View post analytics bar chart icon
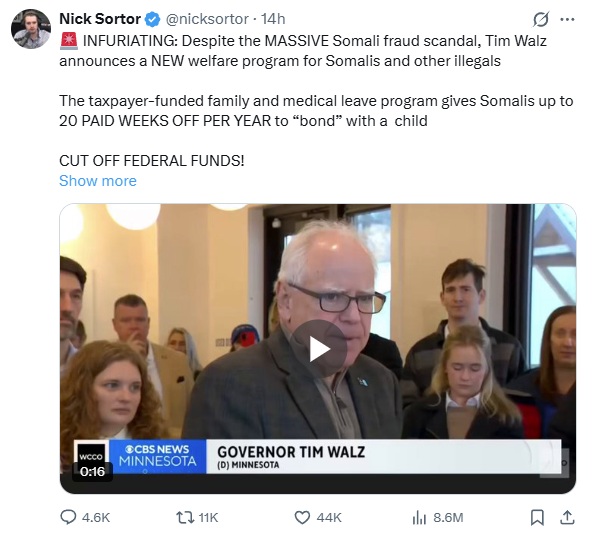Viewport: 600px width, 534px height. (x=419, y=518)
